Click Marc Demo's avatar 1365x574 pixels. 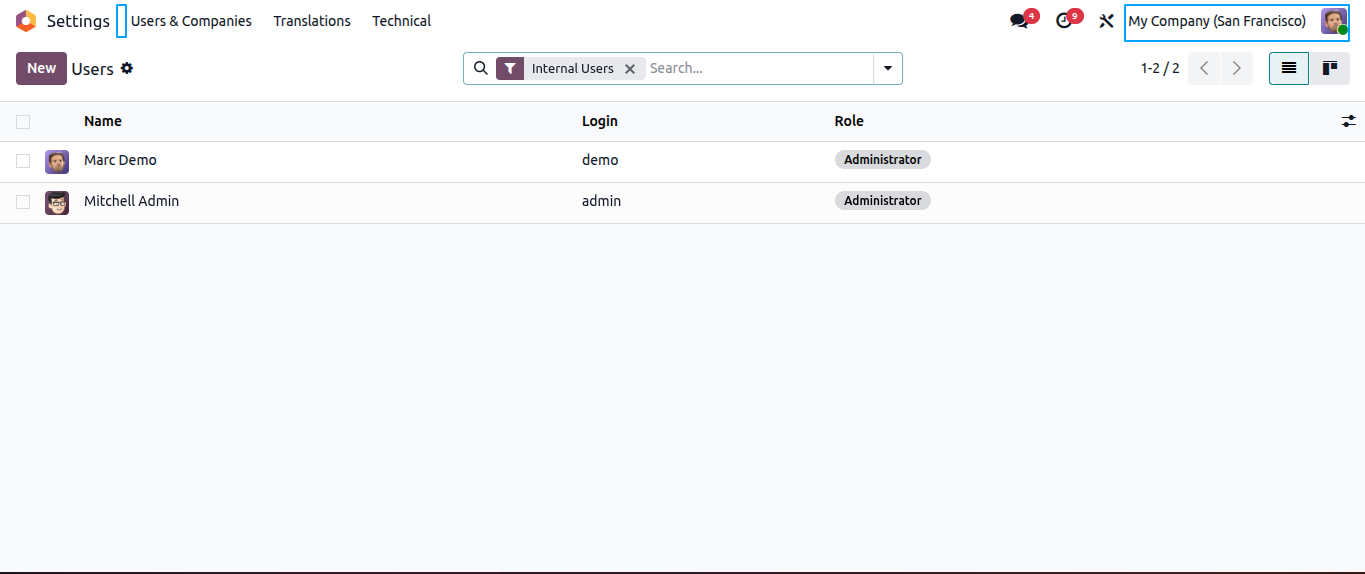click(57, 162)
